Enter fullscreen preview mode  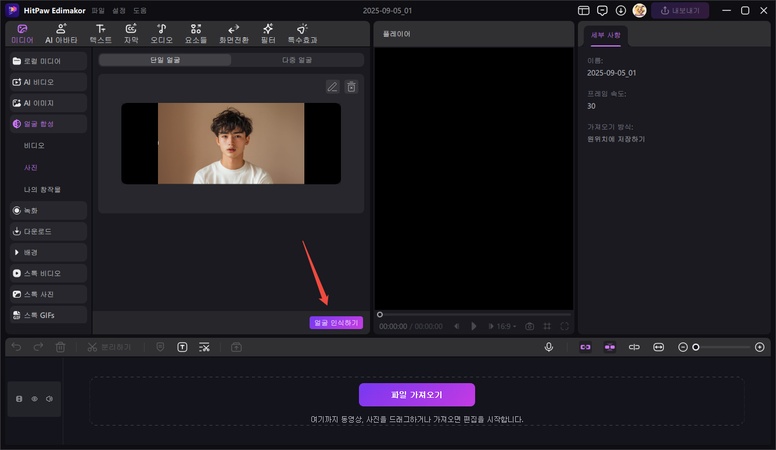[564, 326]
